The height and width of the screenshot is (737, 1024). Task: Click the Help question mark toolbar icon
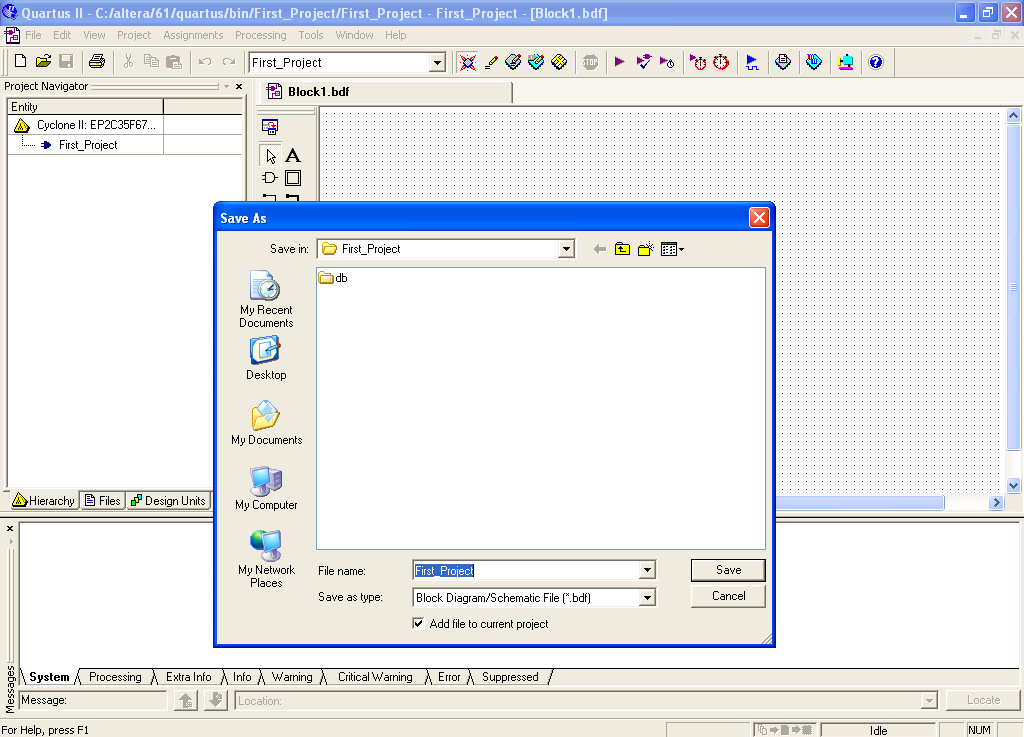[x=876, y=62]
